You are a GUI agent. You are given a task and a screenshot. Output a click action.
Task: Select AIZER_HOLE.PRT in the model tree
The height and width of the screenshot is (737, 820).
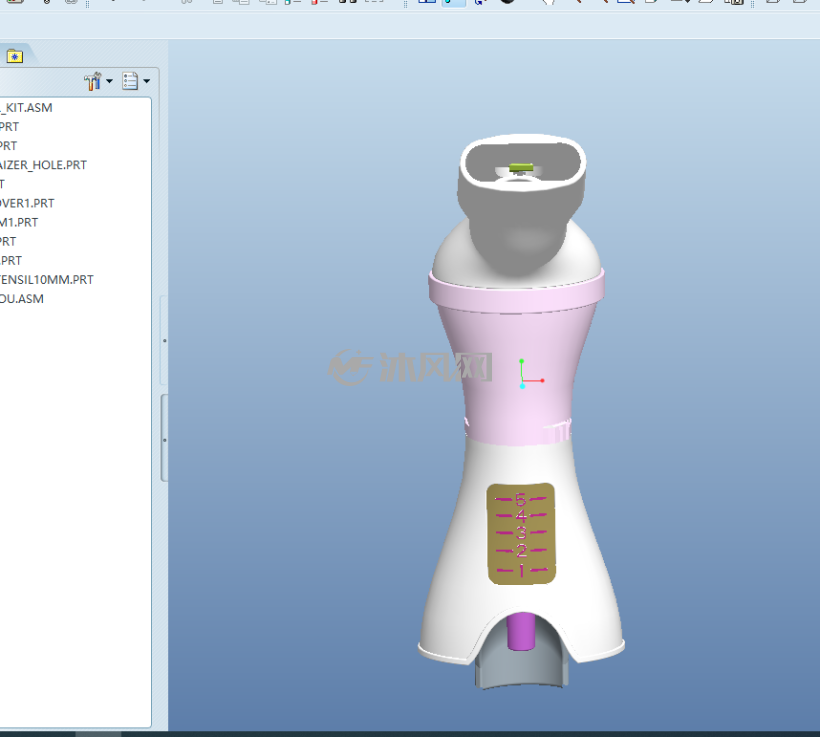(43, 165)
